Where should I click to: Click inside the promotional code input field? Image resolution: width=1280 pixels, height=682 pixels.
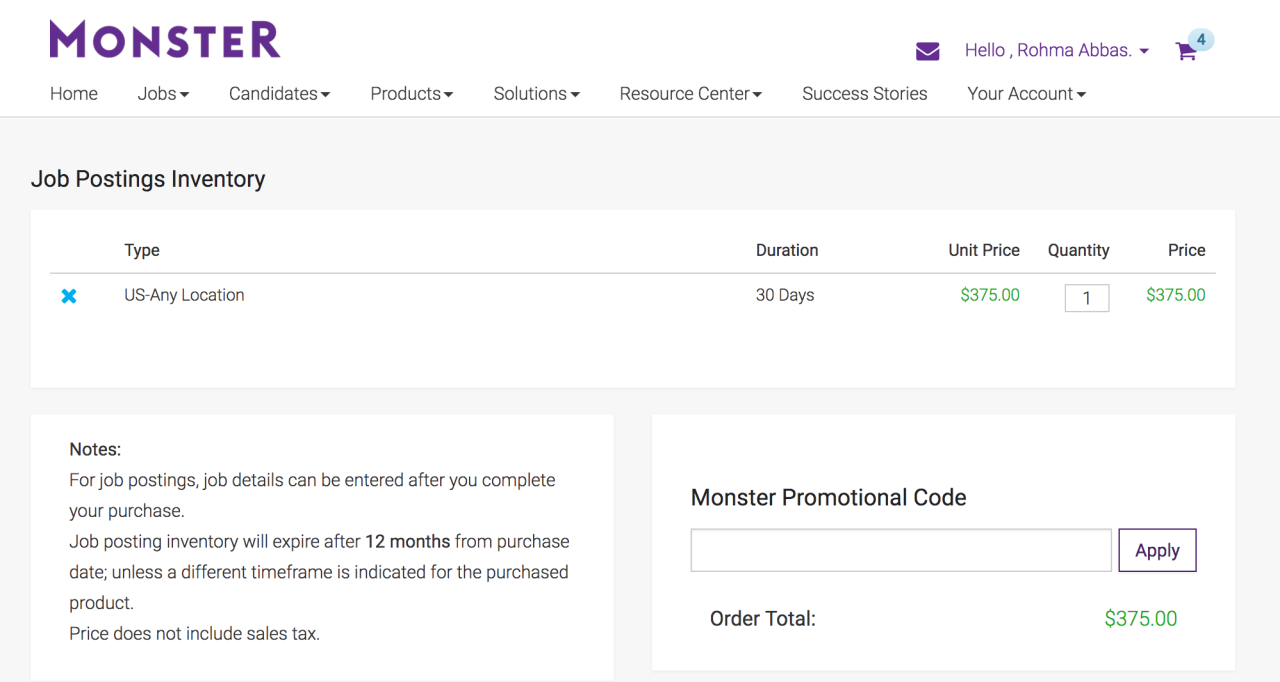point(900,550)
